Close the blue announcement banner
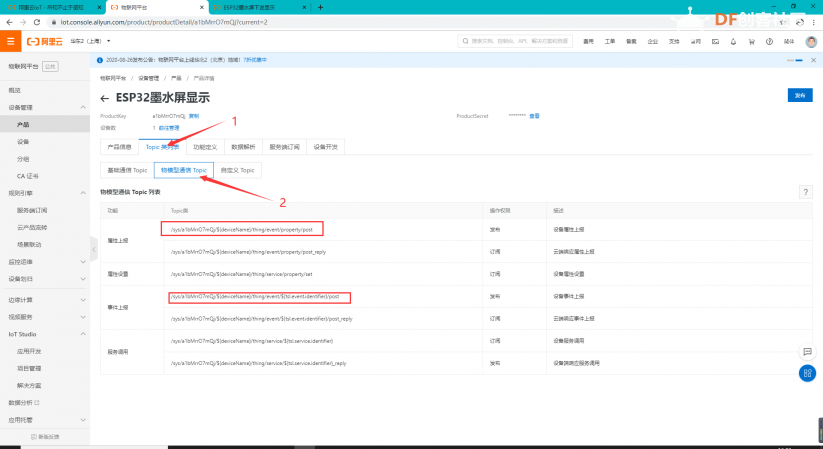 click(813, 60)
